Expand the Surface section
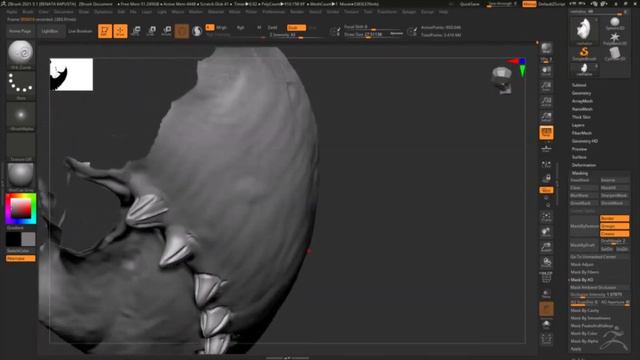Viewport: 640px width, 360px height. [x=579, y=157]
